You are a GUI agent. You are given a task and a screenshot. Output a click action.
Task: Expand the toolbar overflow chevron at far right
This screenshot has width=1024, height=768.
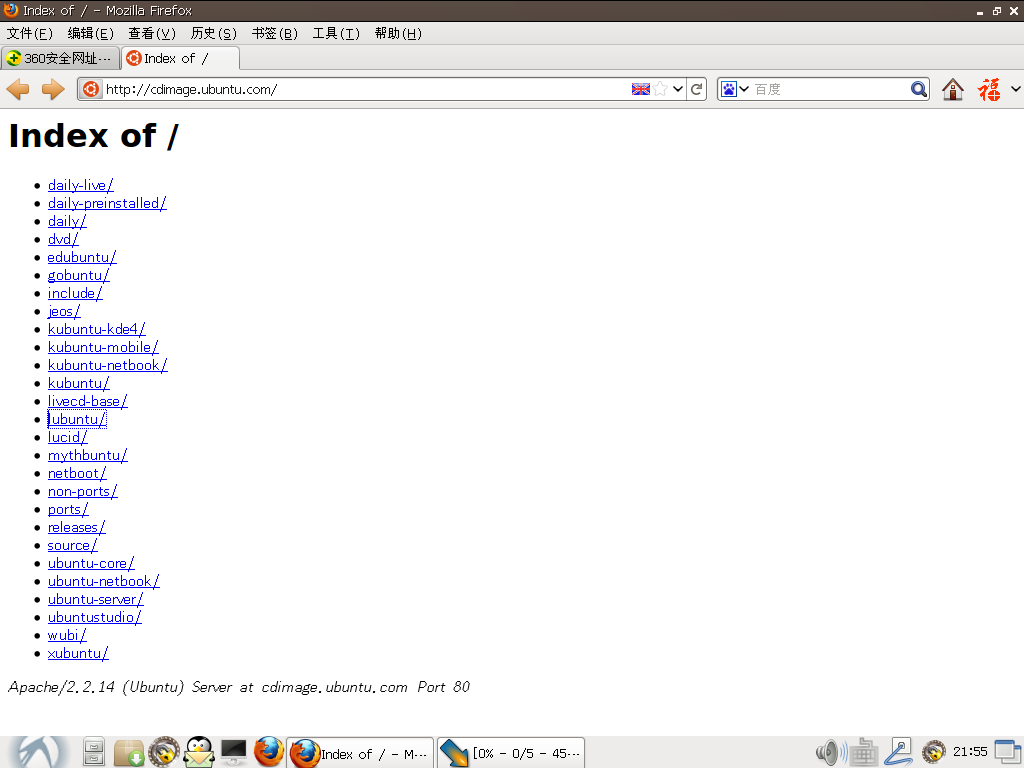tap(1016, 89)
